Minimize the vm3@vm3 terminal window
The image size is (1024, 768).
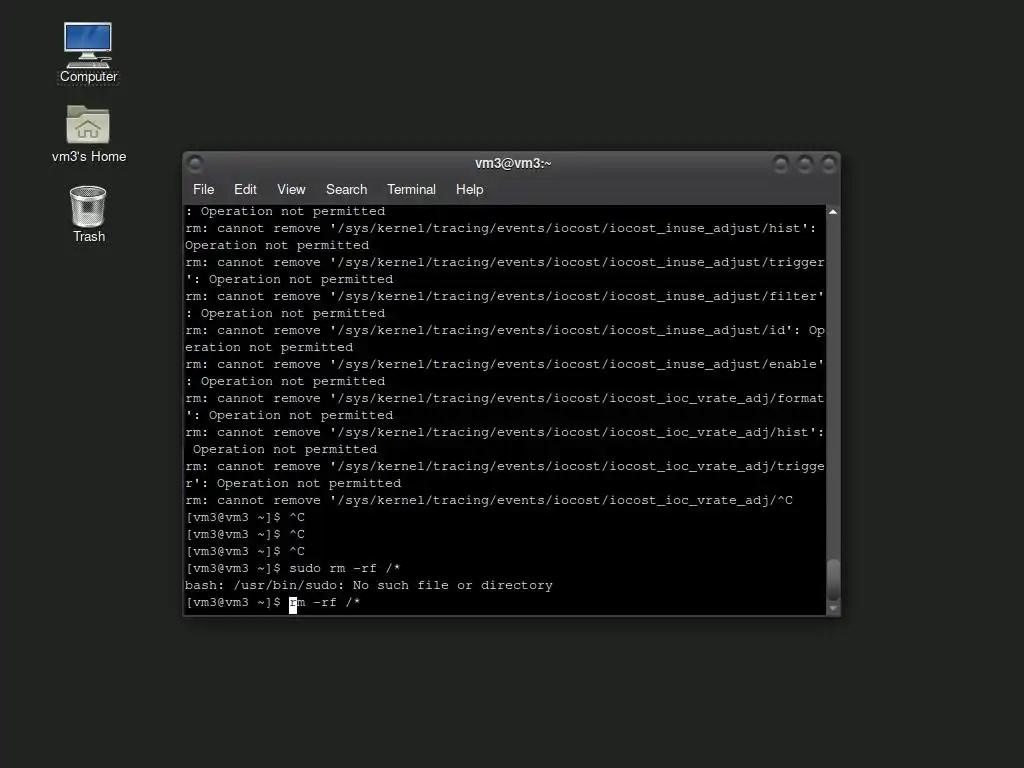(x=780, y=163)
